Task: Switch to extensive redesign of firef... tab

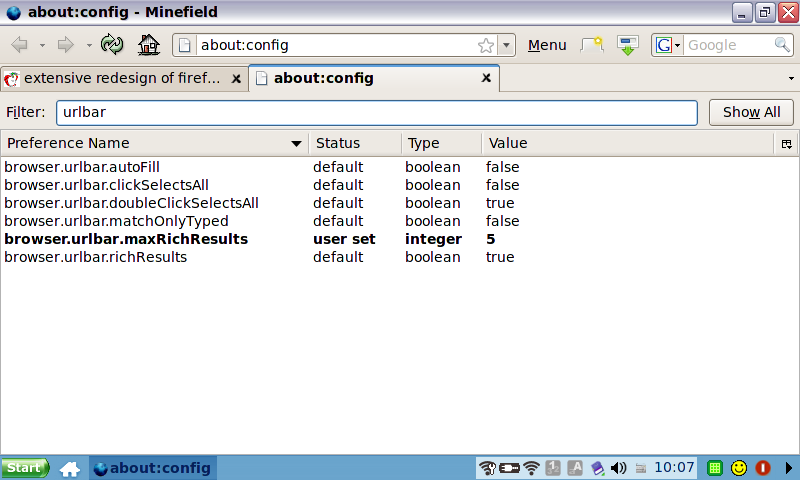Action: (124, 79)
